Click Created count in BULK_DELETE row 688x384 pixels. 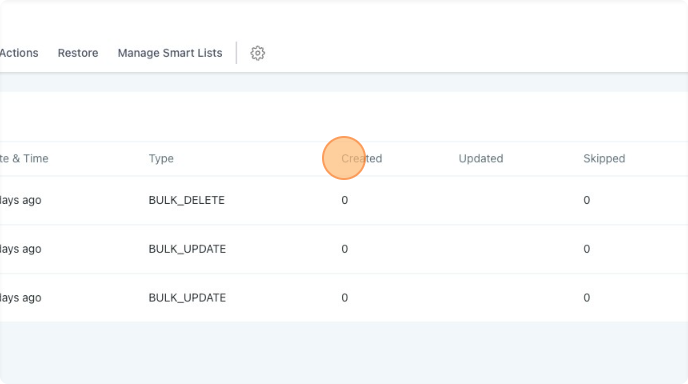coord(344,200)
